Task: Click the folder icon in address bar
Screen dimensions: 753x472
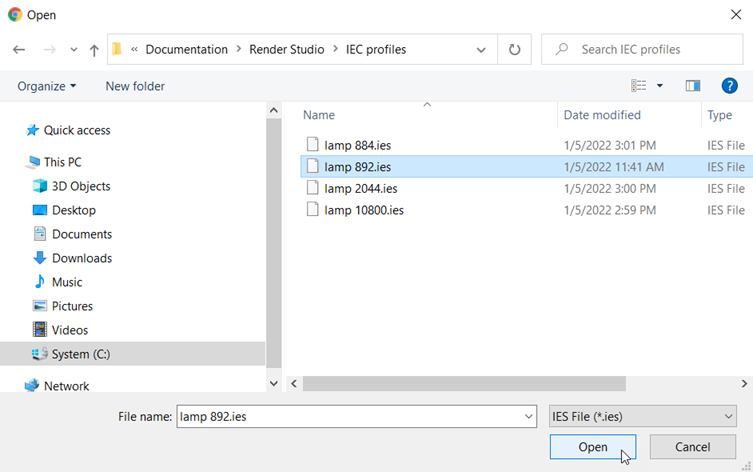Action: coord(117,49)
